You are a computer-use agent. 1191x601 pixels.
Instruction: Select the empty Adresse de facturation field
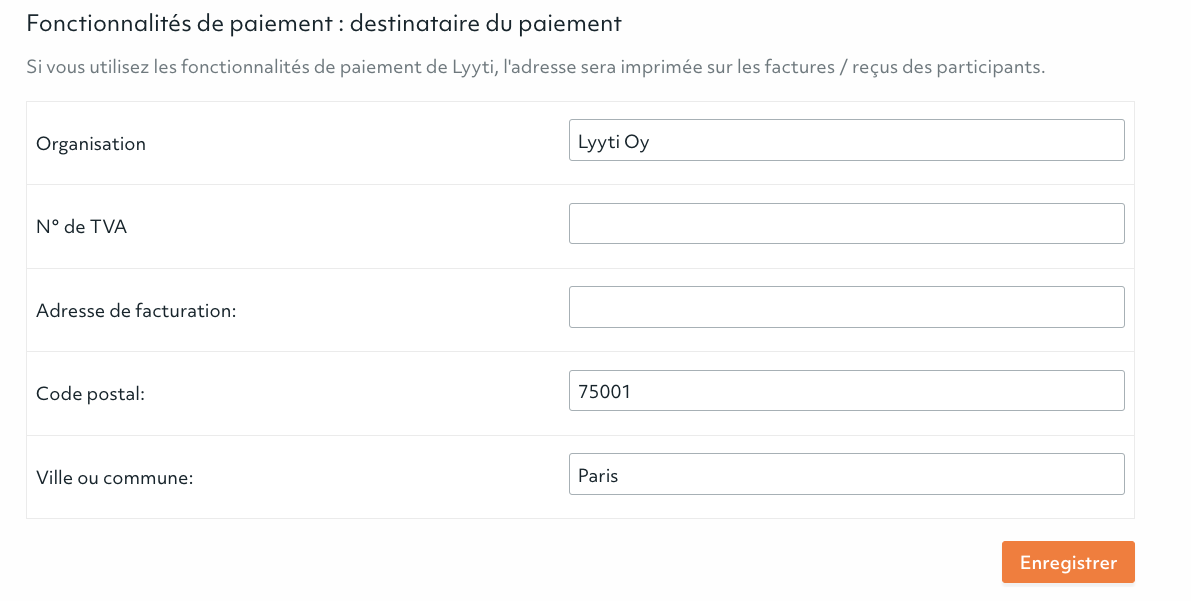coord(846,307)
